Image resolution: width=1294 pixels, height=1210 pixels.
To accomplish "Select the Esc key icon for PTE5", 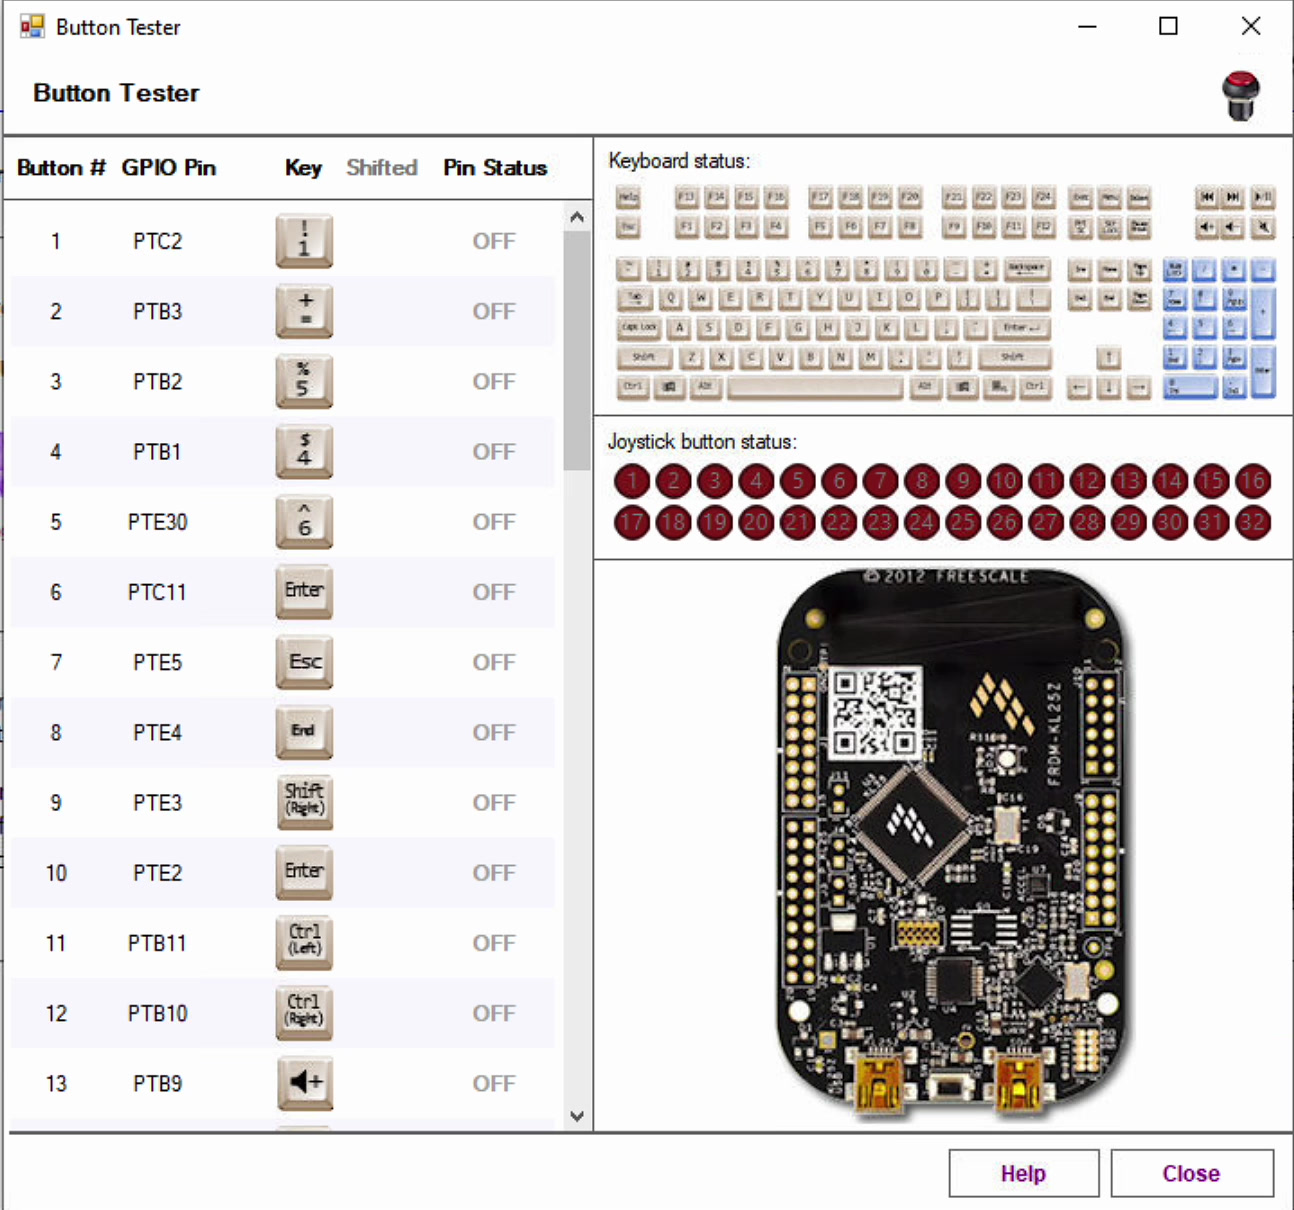I will click(303, 662).
